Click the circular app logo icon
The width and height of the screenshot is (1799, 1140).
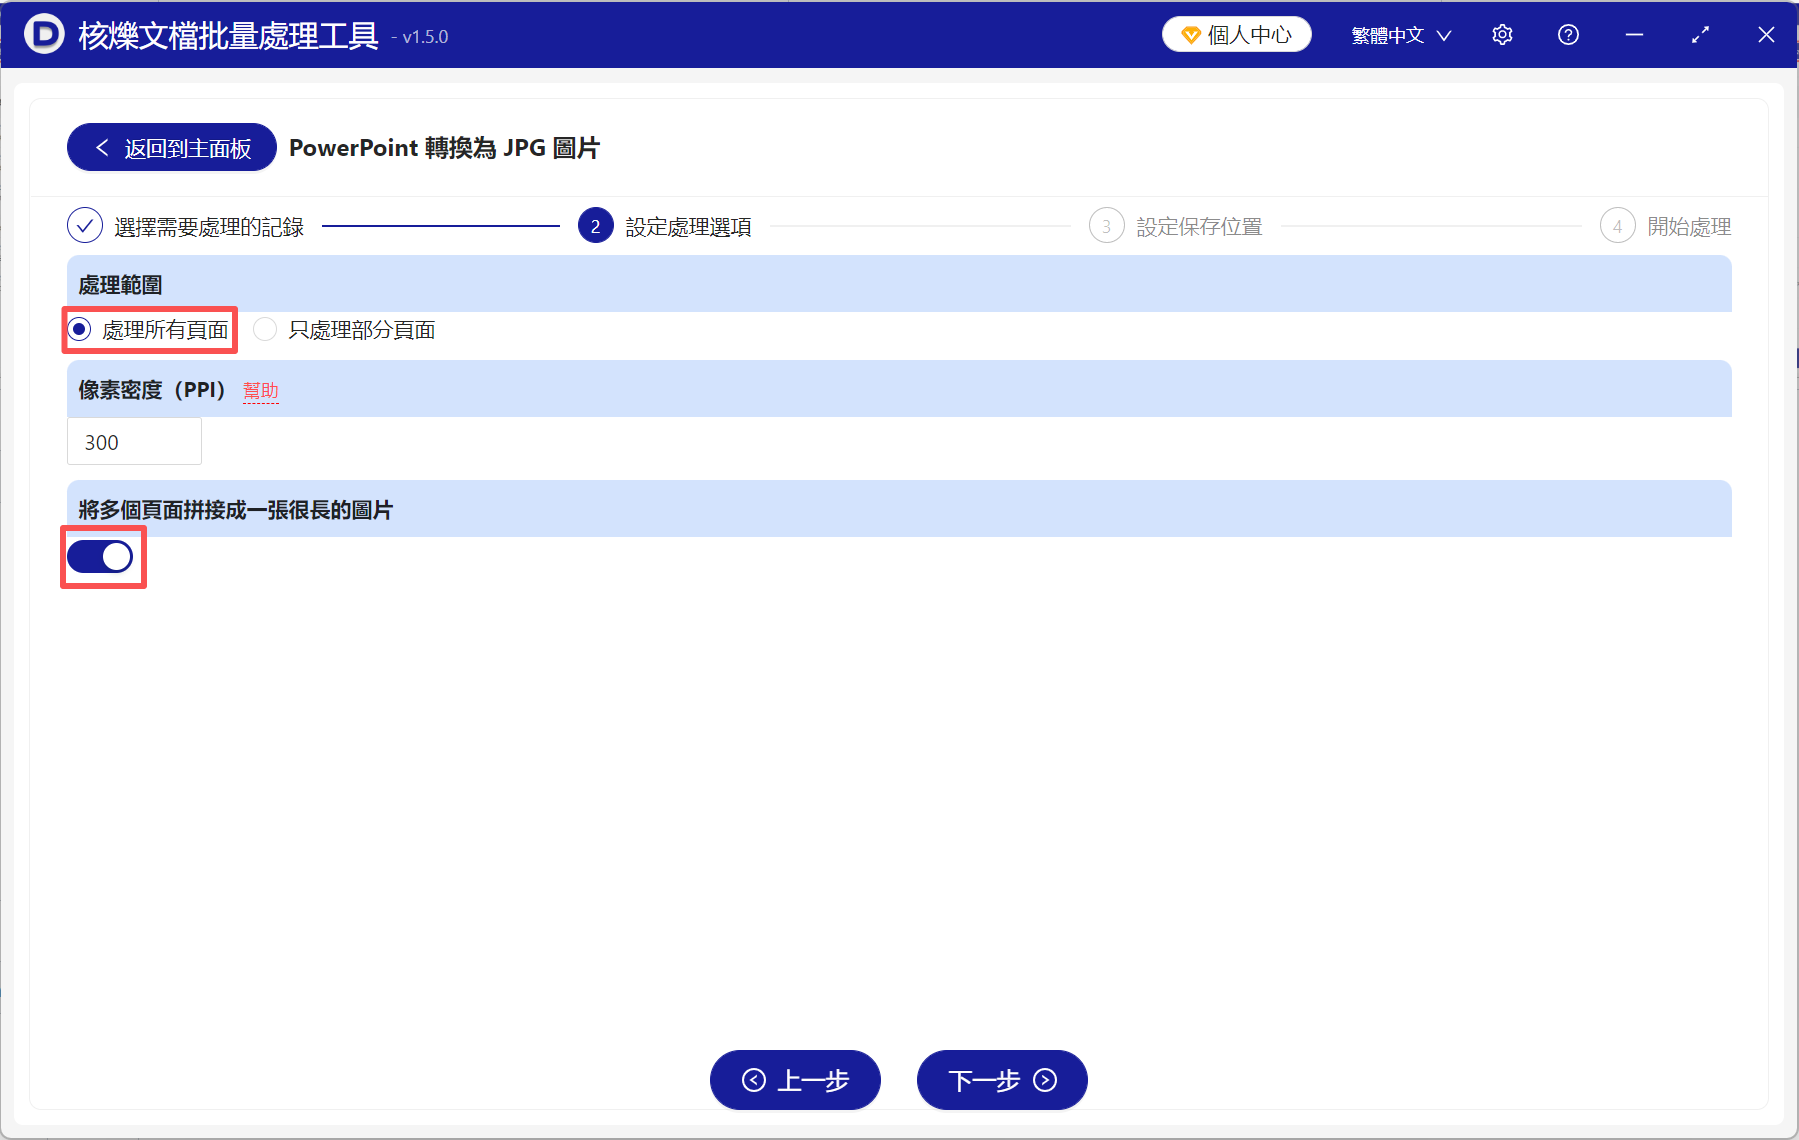click(x=42, y=34)
